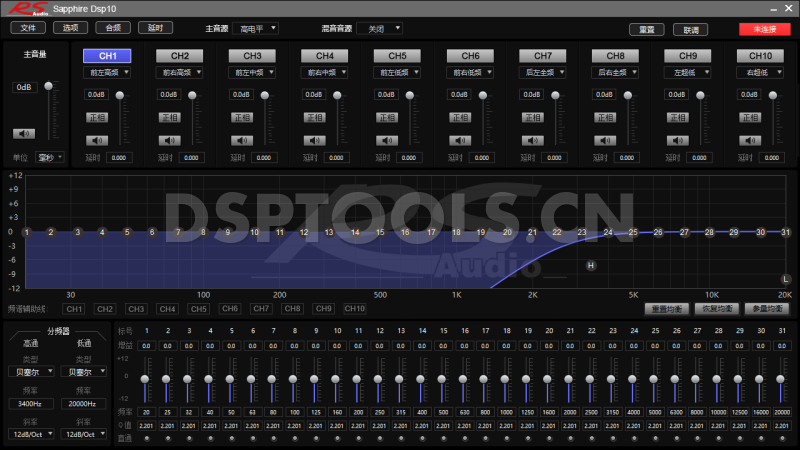Open high-pass slope 12dB/Oct dropdown
This screenshot has width=800, height=450.
click(31, 434)
